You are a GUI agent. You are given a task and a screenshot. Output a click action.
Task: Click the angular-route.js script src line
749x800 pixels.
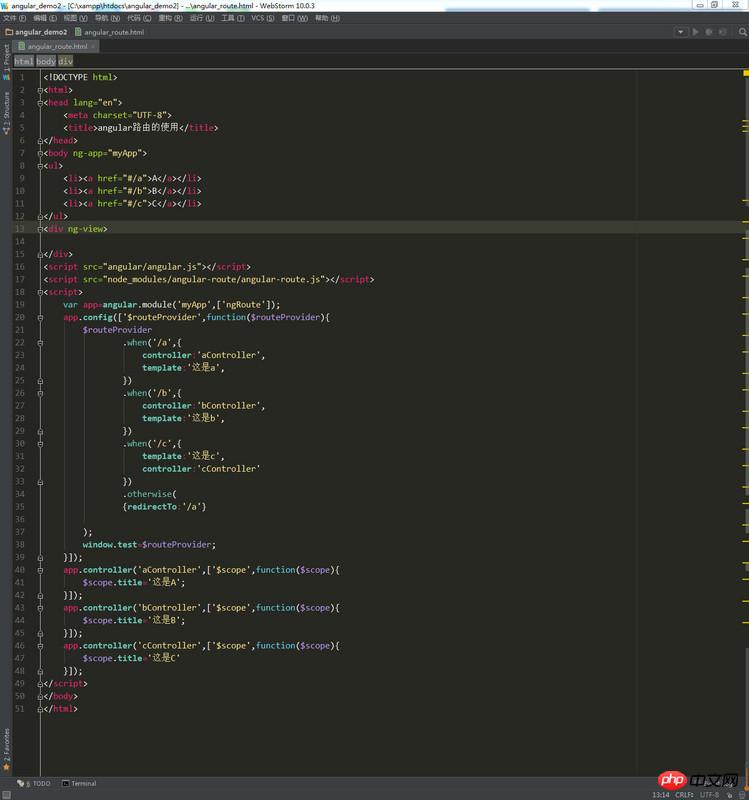209,280
